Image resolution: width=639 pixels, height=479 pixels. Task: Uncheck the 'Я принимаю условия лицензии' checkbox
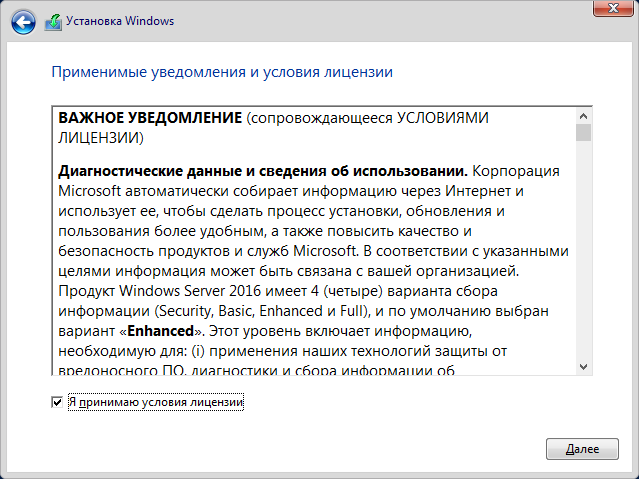[57, 402]
